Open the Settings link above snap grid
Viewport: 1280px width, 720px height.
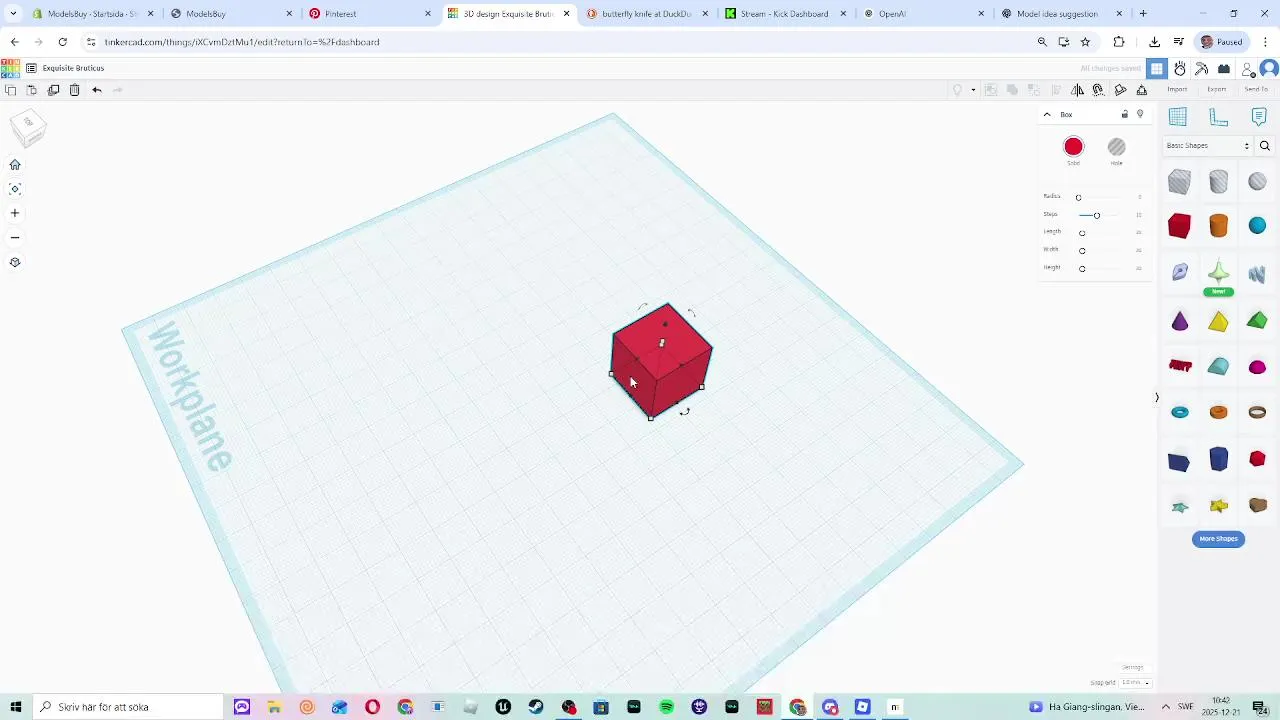(x=1132, y=667)
